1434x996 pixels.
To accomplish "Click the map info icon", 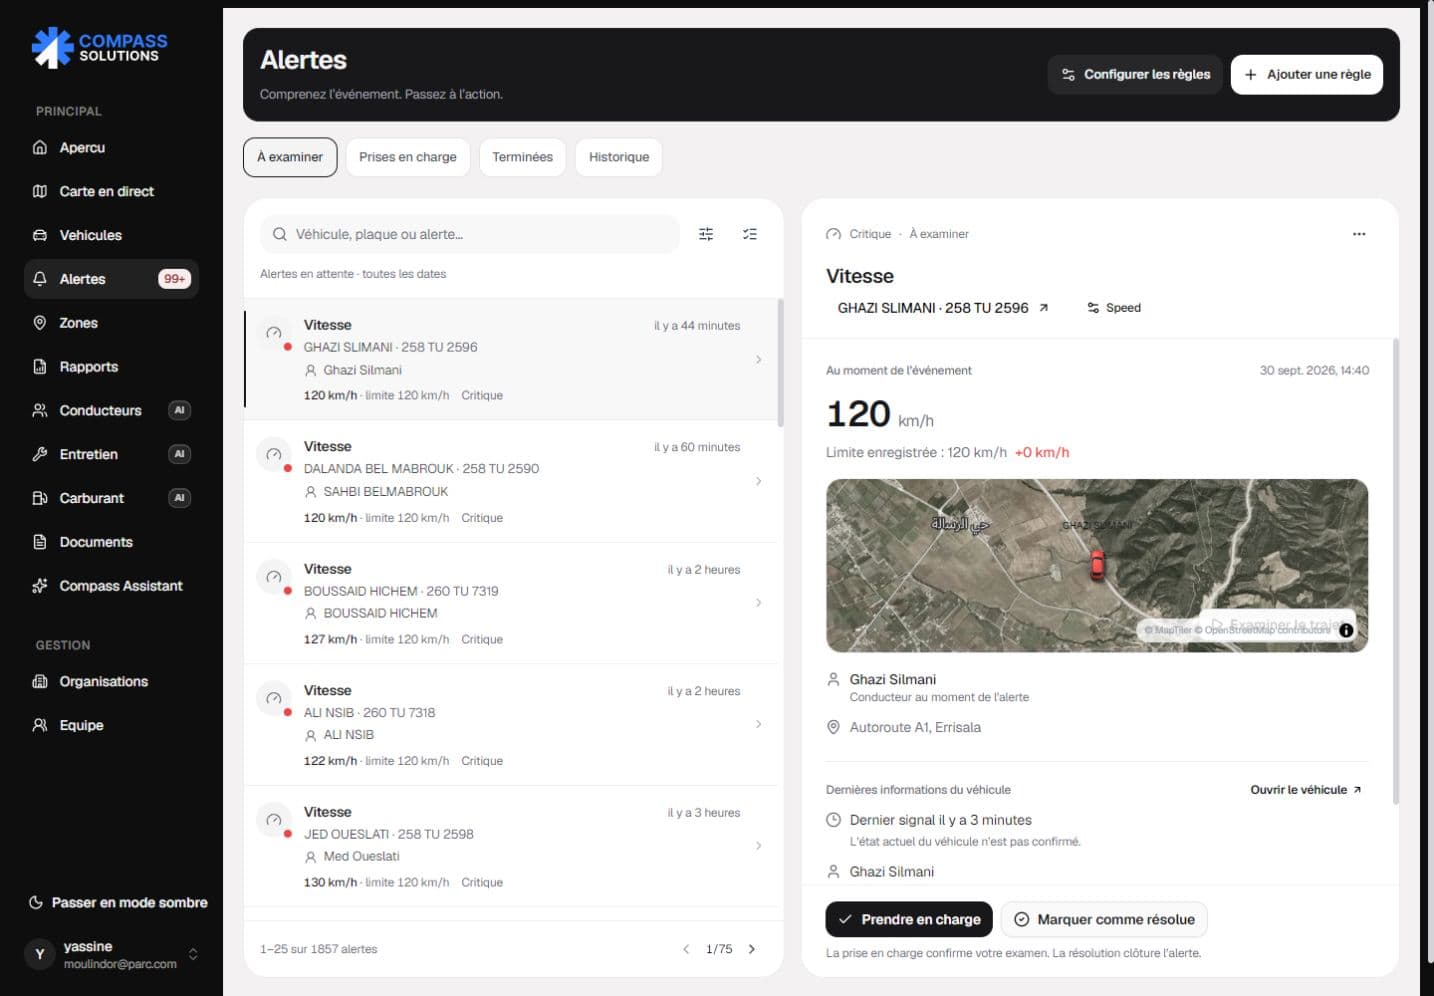I will click(1346, 630).
